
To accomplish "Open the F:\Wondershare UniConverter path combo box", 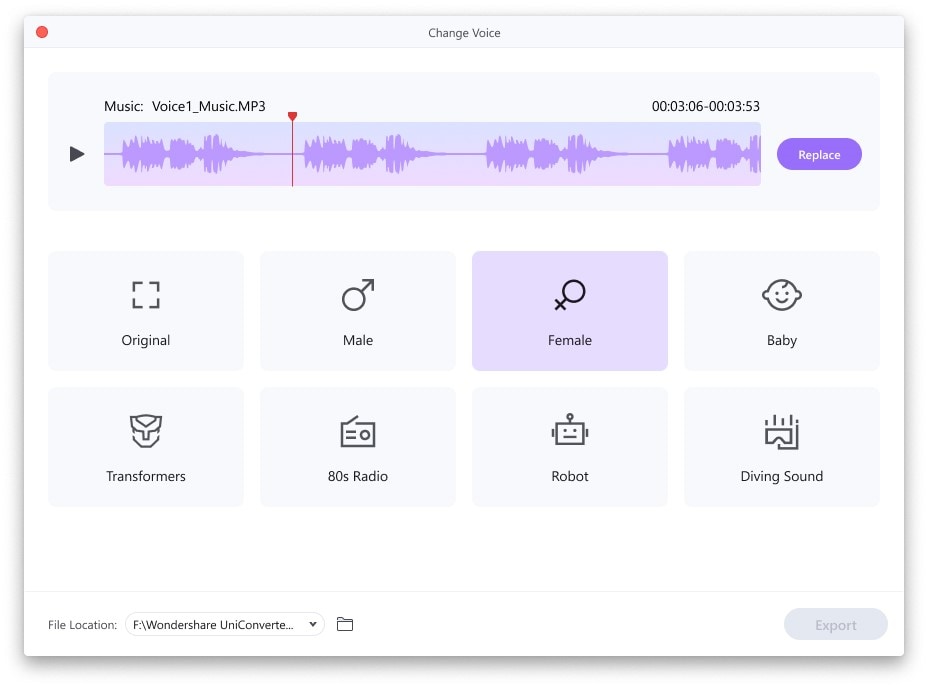I will (x=225, y=624).
